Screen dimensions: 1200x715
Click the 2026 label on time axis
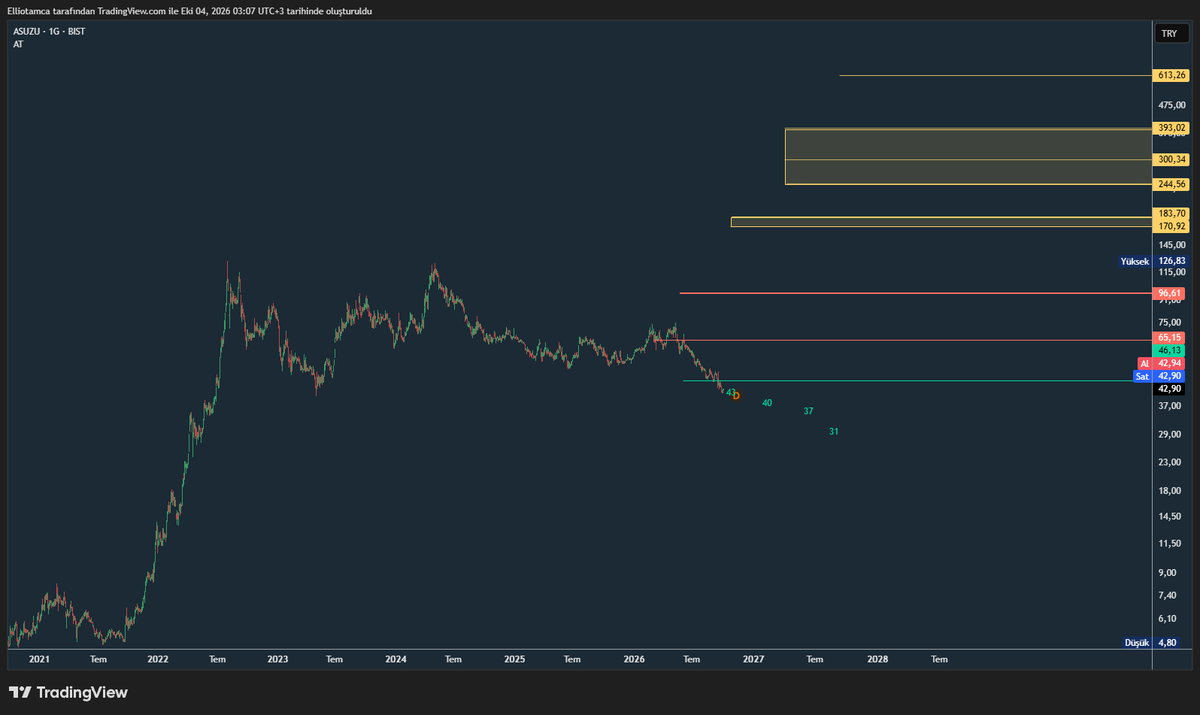634,660
